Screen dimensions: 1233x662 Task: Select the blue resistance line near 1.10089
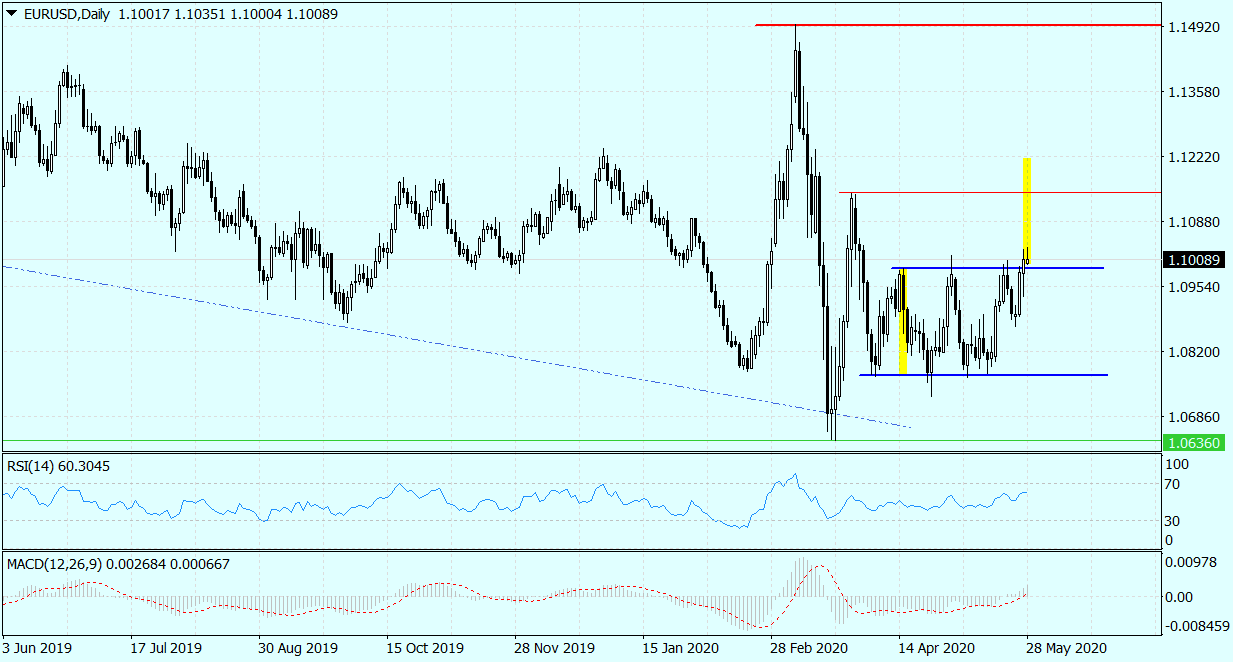coord(997,268)
